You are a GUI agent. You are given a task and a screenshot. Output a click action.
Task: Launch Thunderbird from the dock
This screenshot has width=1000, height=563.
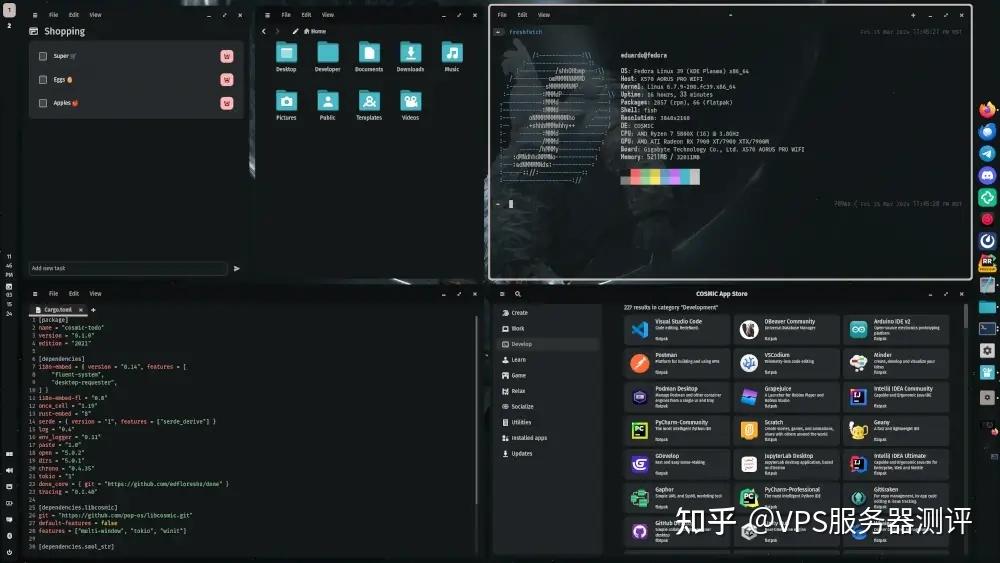(x=987, y=132)
